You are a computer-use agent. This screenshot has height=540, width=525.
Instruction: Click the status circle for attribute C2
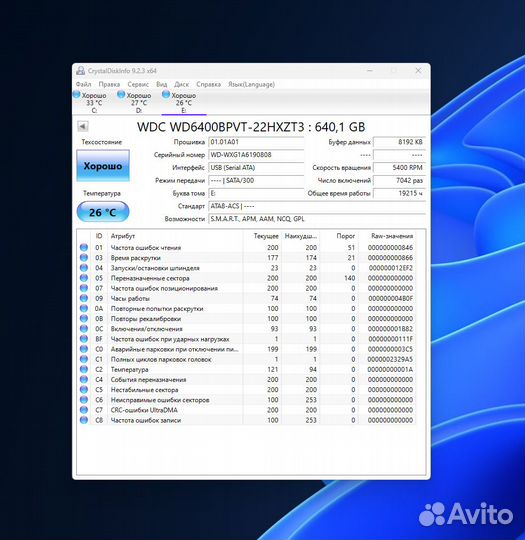click(x=84, y=369)
